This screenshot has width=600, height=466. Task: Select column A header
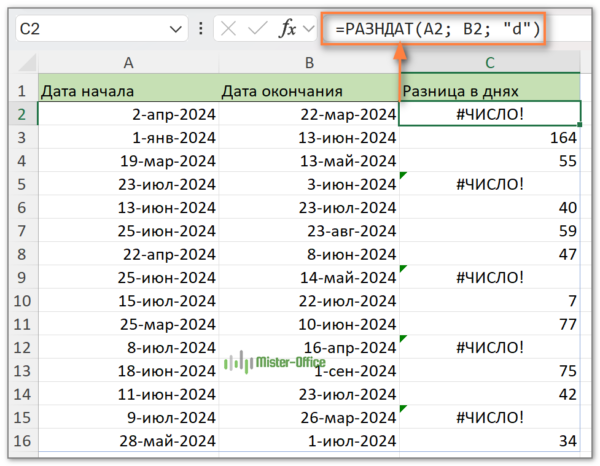pos(128,62)
